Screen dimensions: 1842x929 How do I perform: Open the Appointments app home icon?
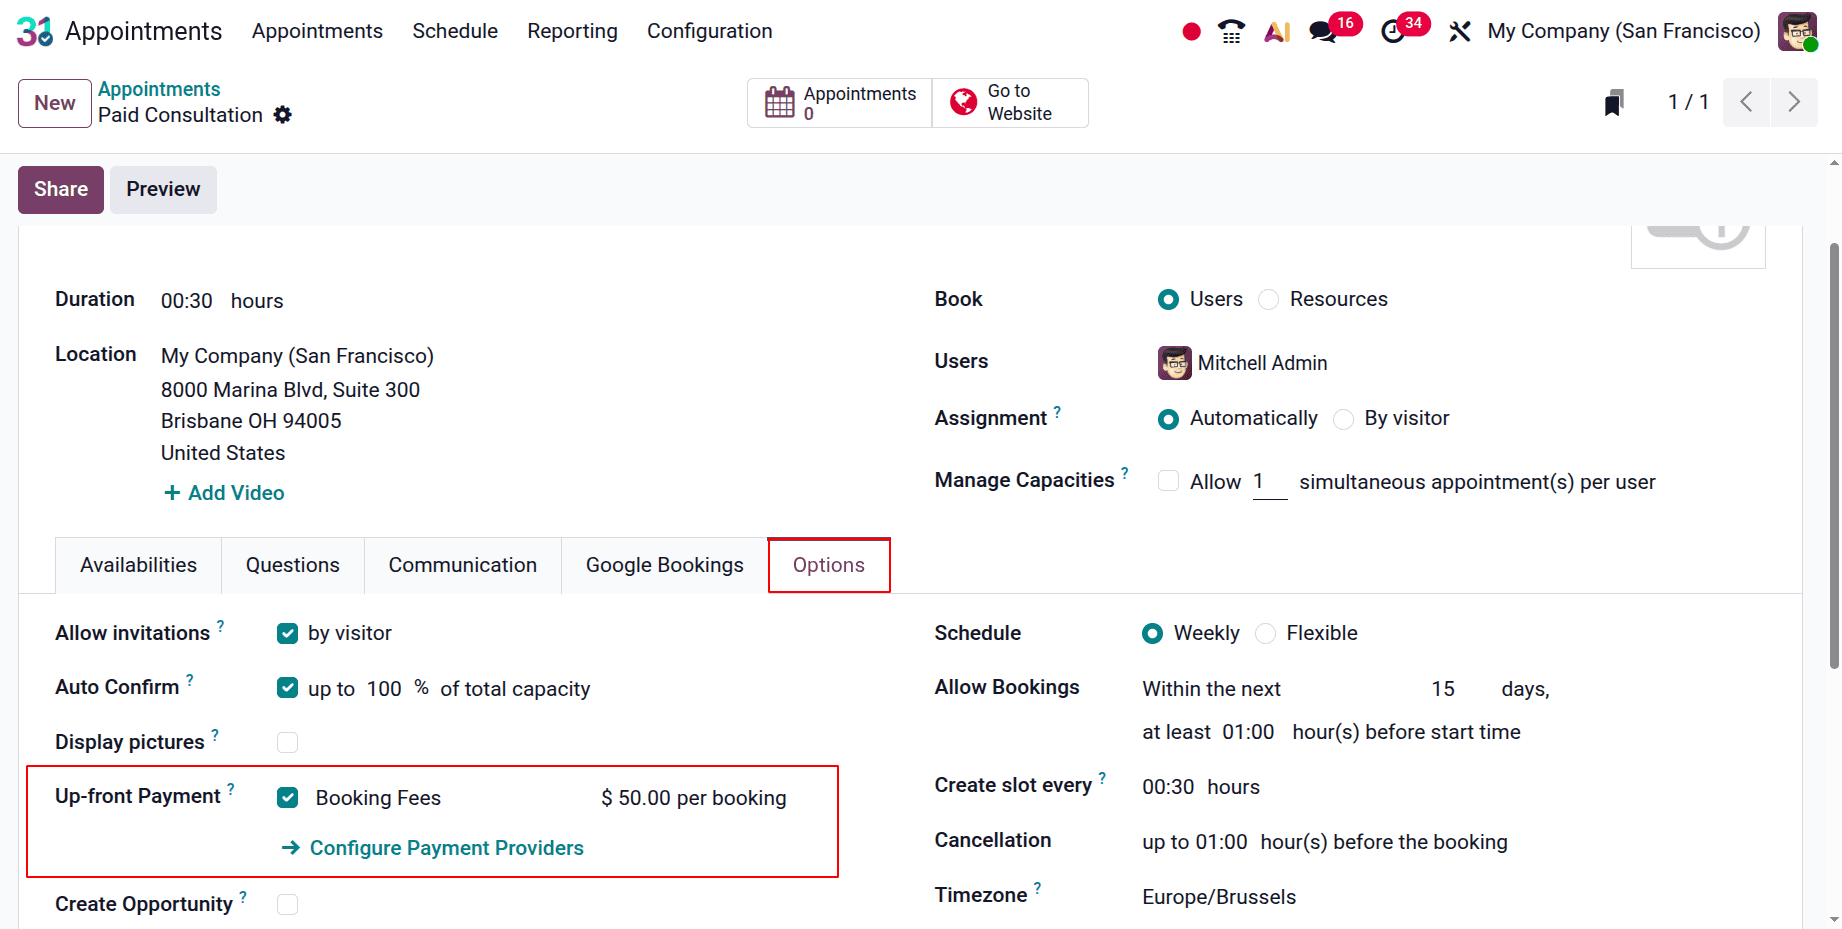pos(35,31)
